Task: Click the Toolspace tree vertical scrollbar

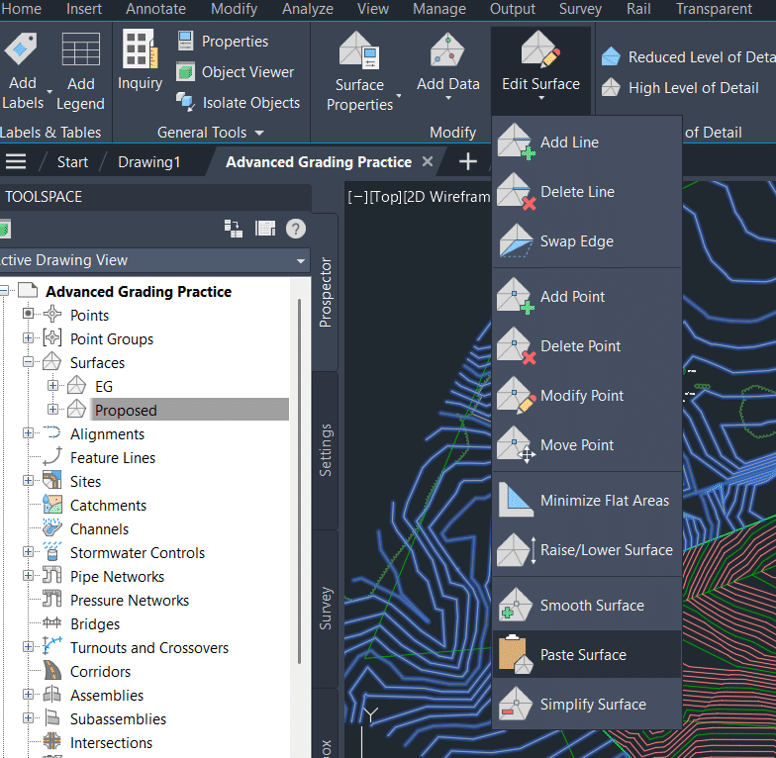Action: (299, 481)
